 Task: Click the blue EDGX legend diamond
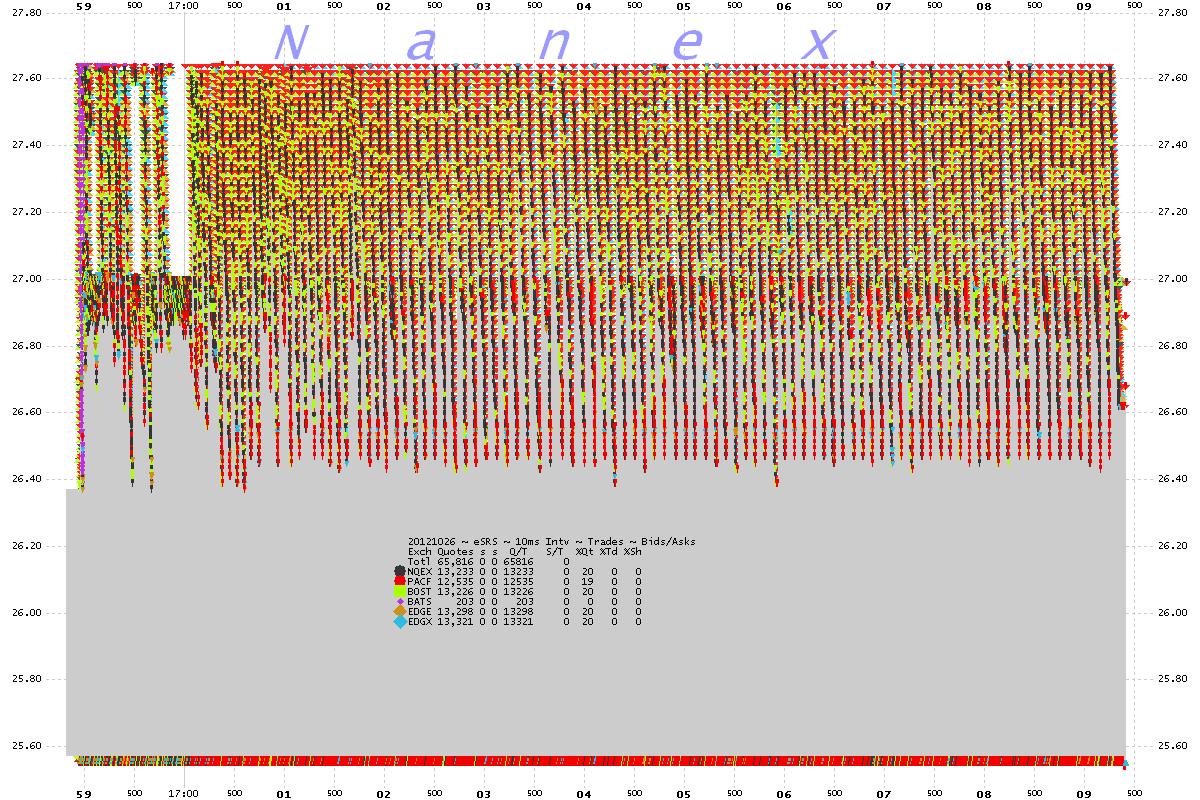click(400, 621)
